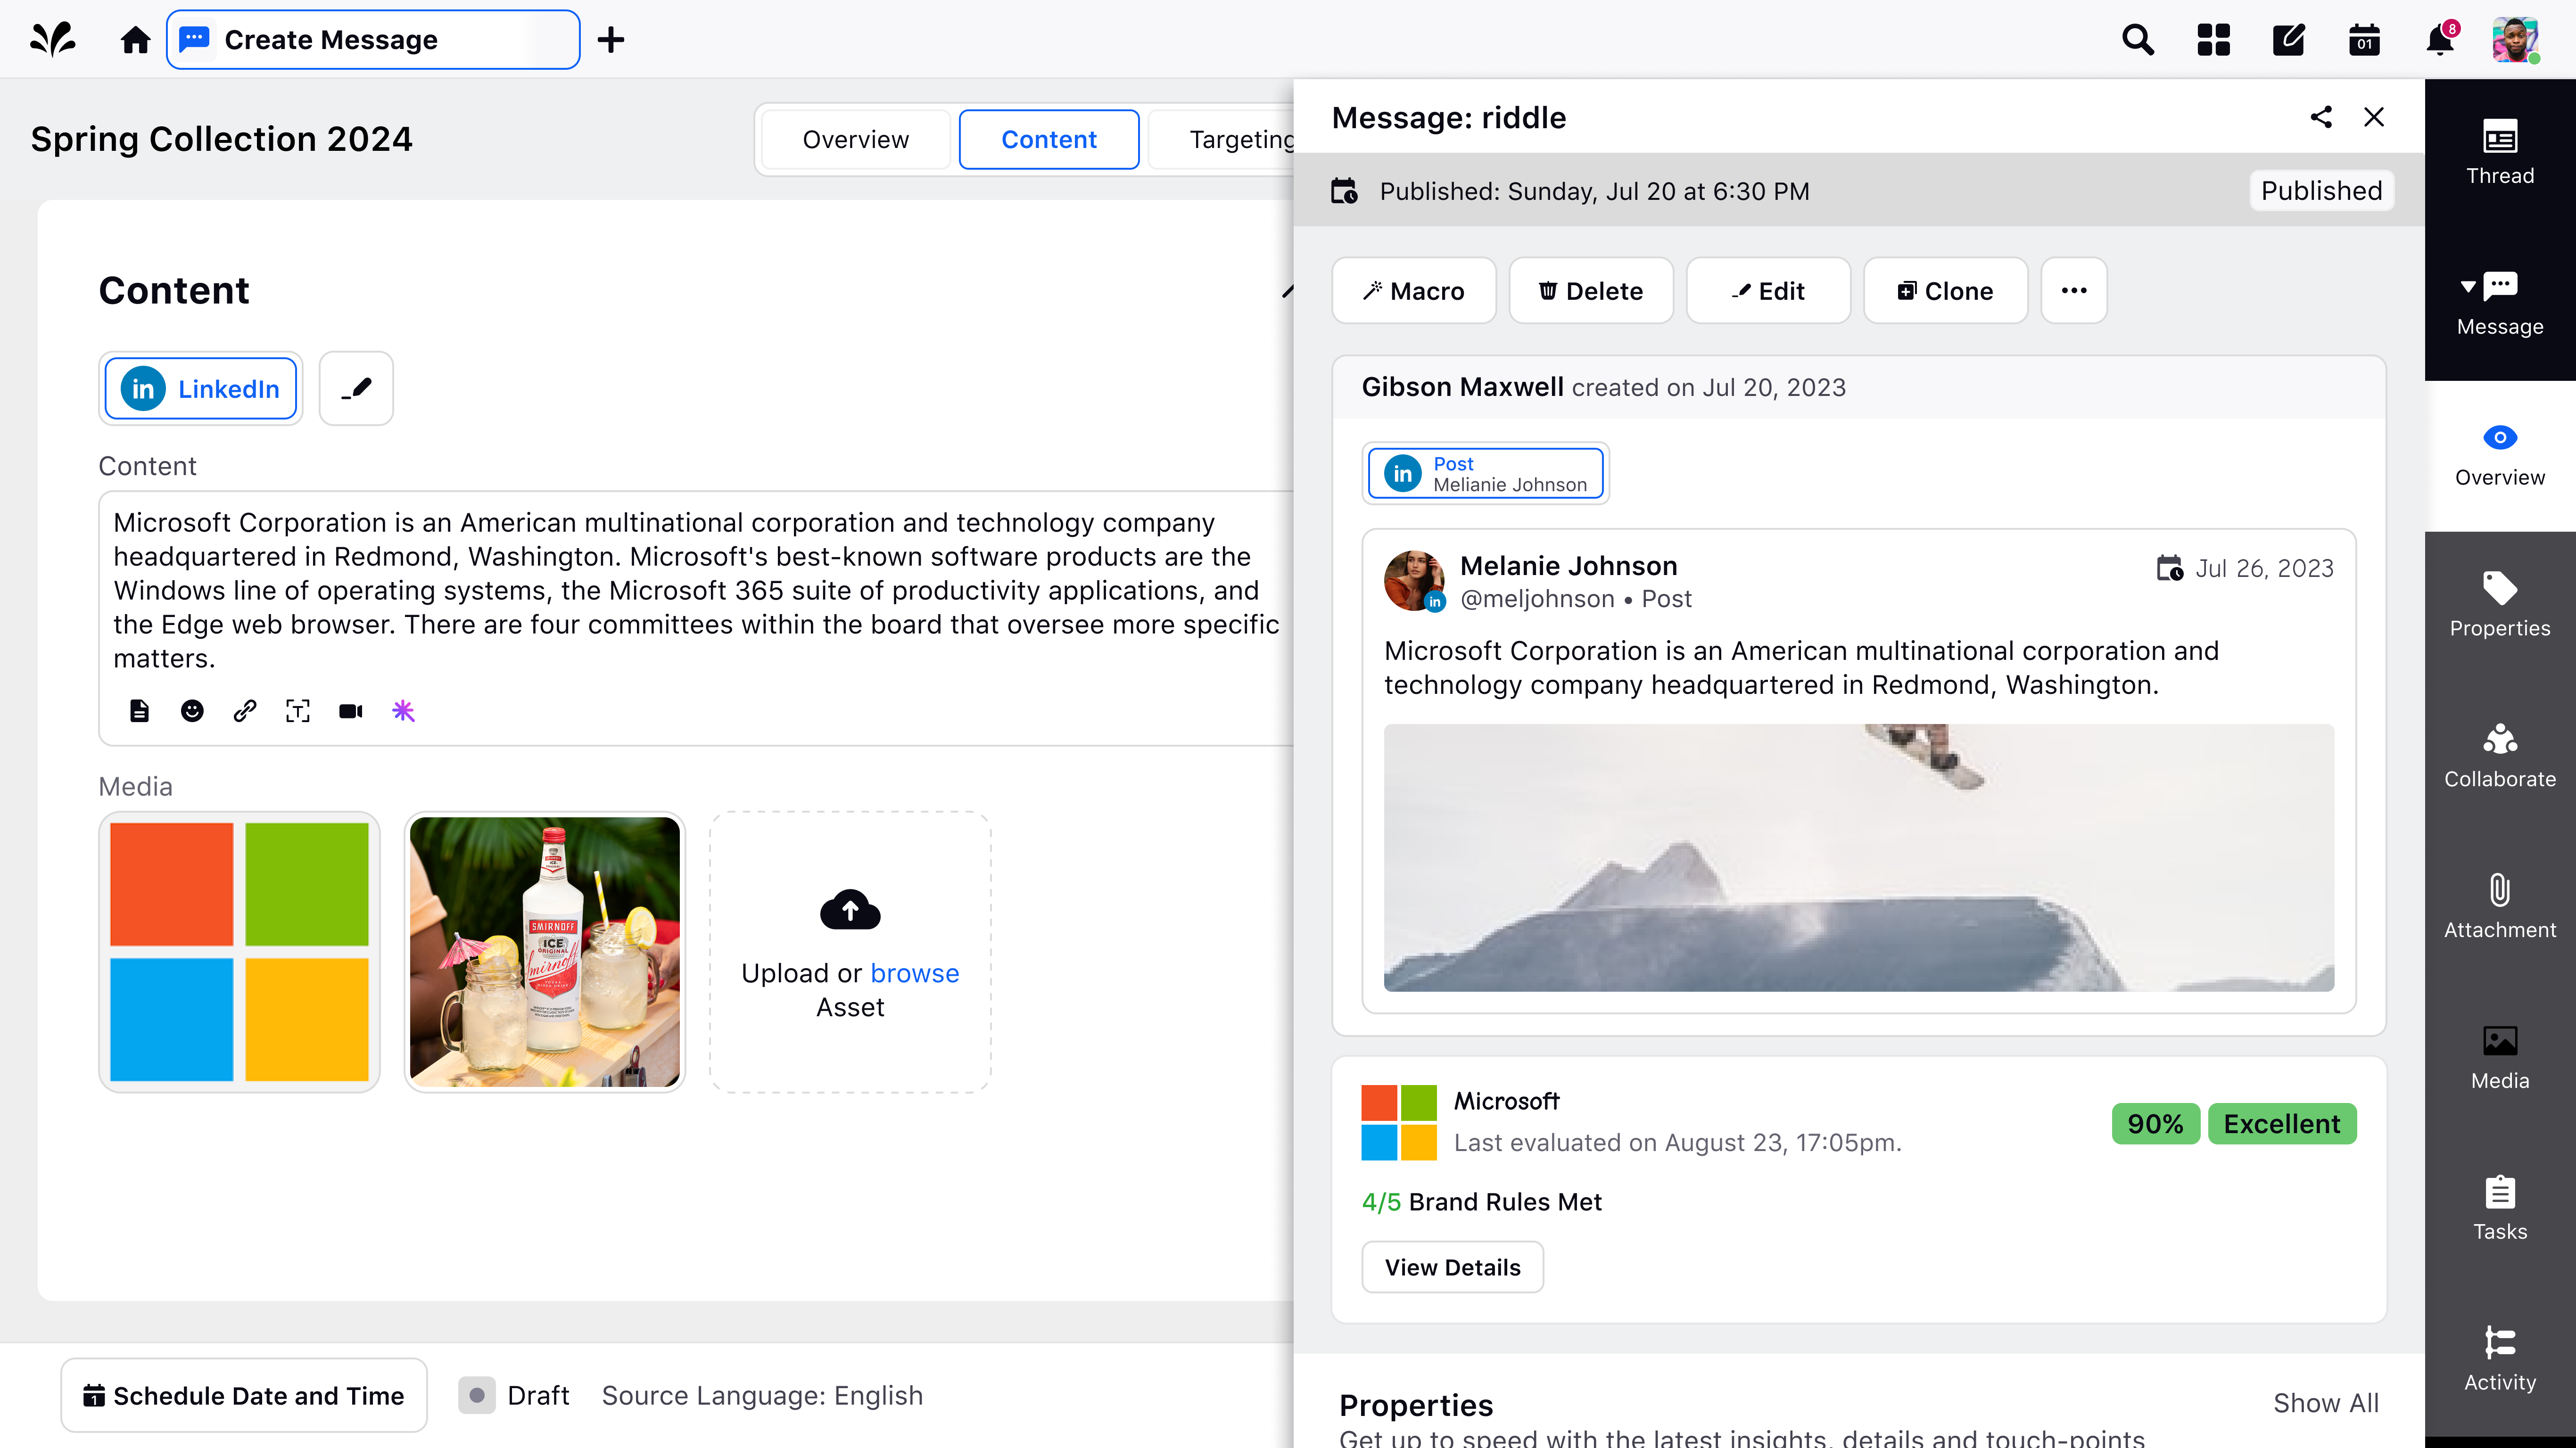This screenshot has width=2576, height=1448.
Task: Select the LinkedIn channel chip
Action: point(201,389)
